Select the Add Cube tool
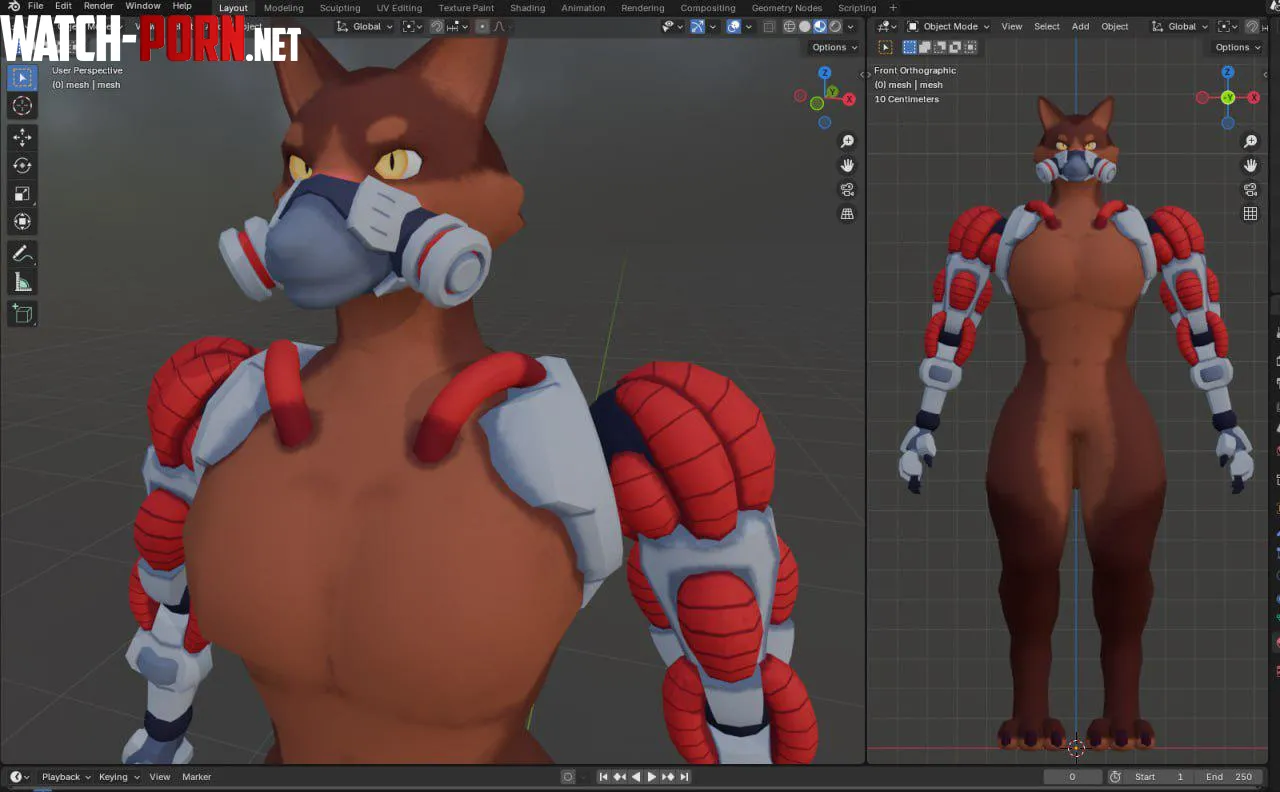The height and width of the screenshot is (792, 1280). [22, 314]
